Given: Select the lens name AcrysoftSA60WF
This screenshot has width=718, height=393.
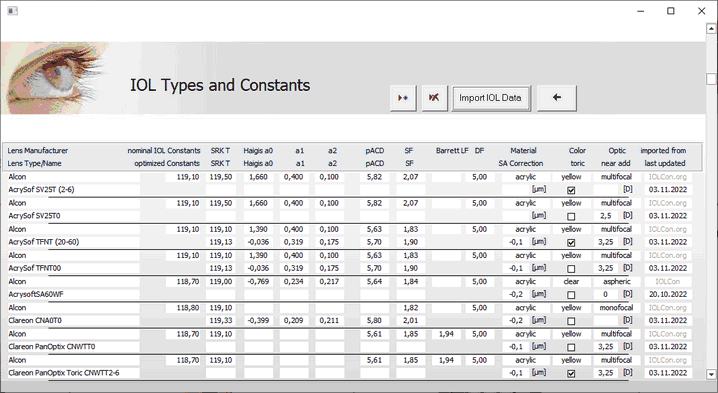Looking at the screenshot, I should tap(74, 294).
